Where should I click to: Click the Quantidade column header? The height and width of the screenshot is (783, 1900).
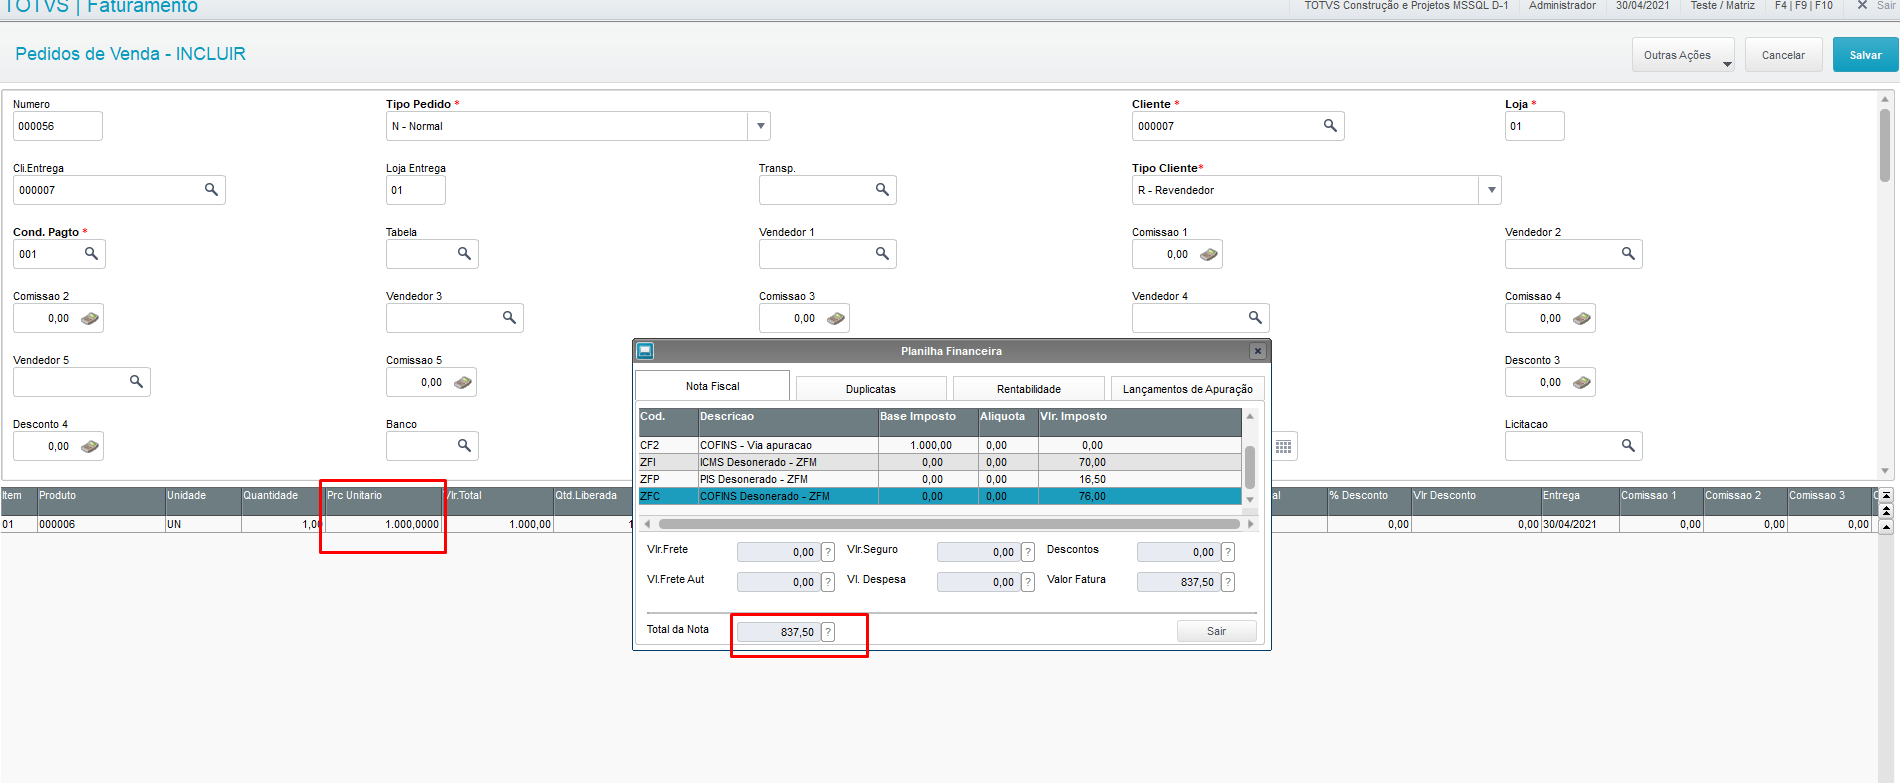[282, 501]
